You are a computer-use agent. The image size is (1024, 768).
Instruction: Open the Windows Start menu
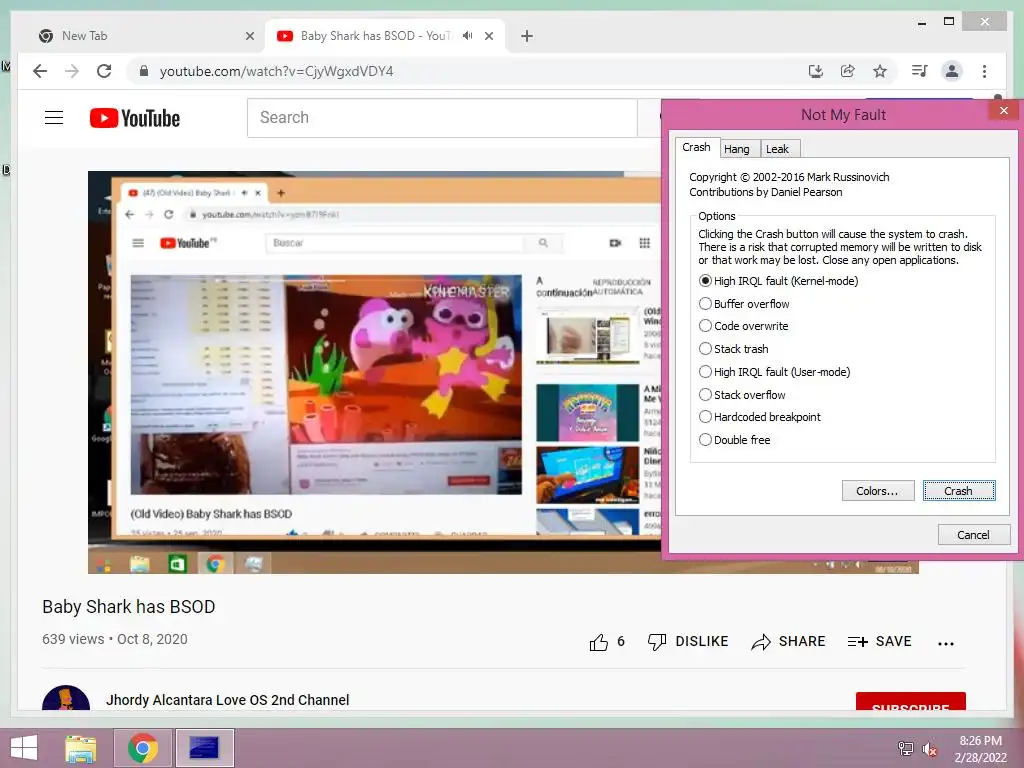tap(24, 748)
